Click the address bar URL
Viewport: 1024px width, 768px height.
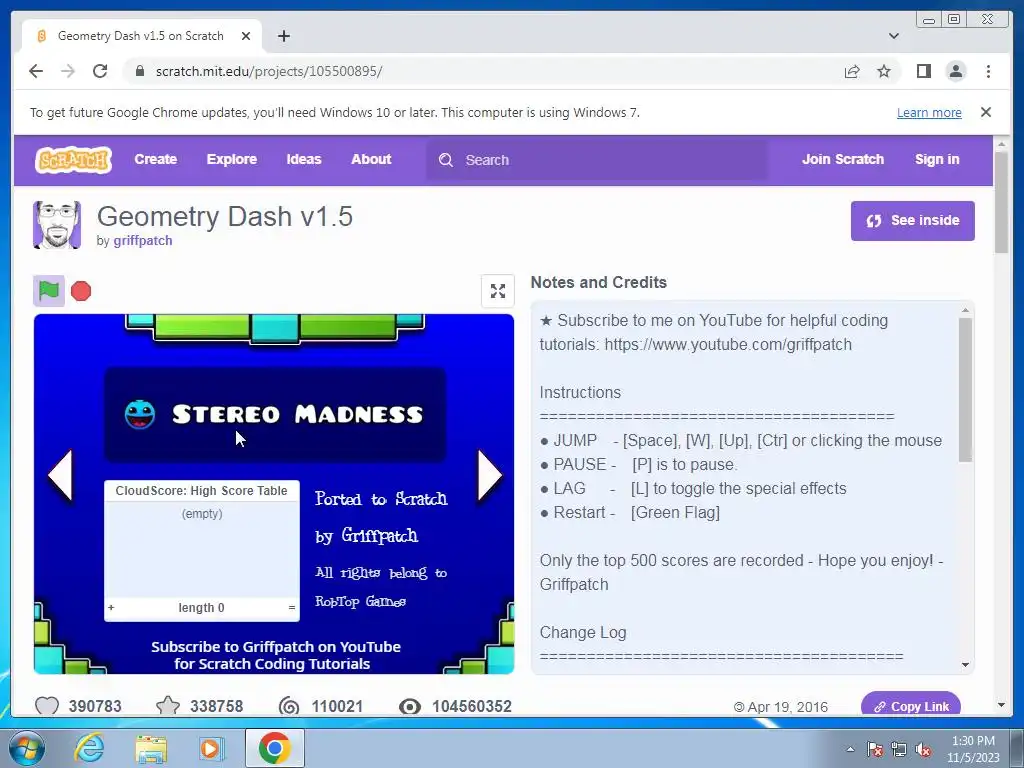[x=269, y=71]
